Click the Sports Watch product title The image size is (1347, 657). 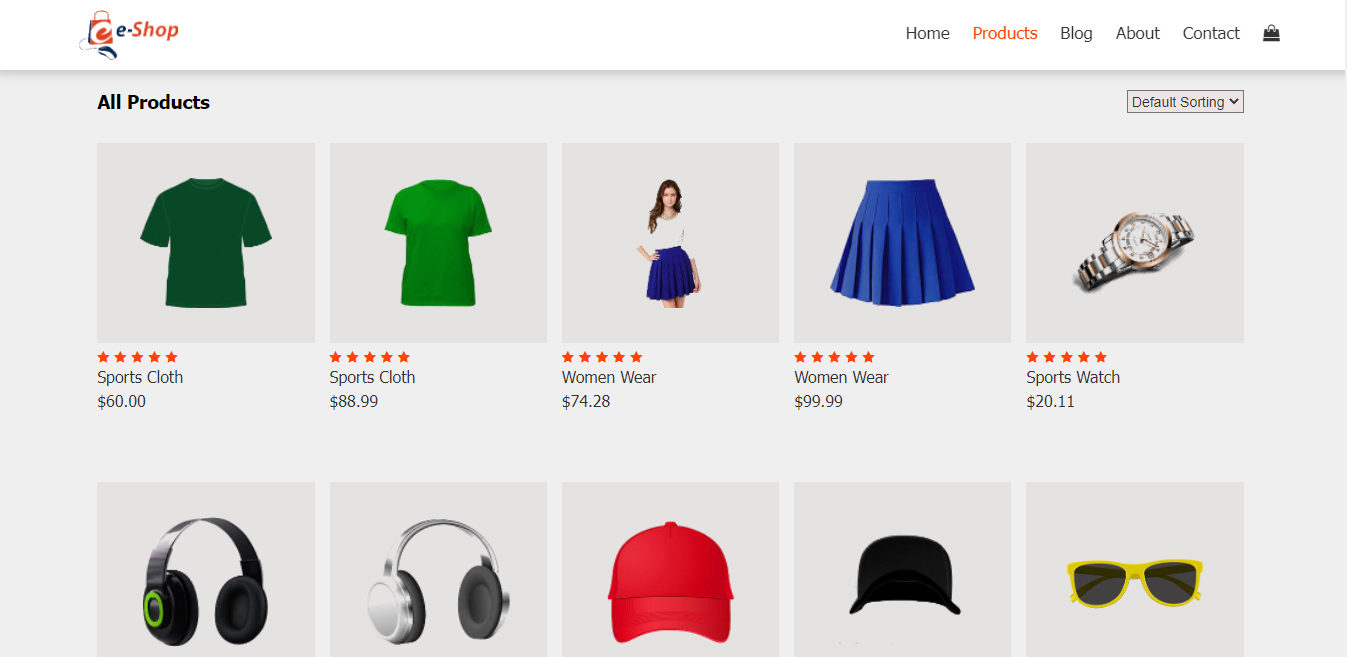(1072, 377)
